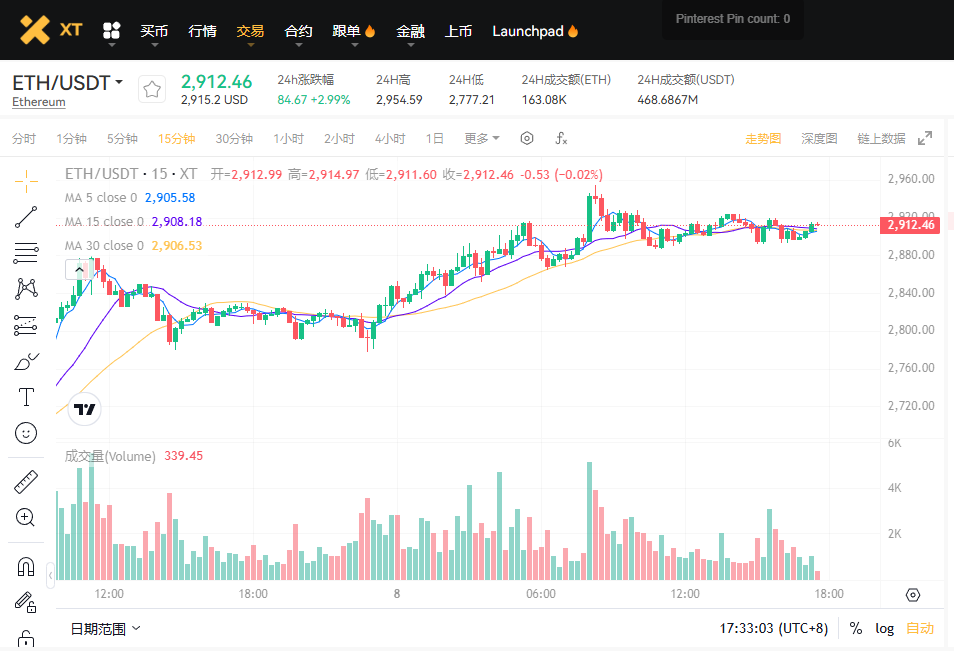Select the 1小时 timeframe

pyautogui.click(x=288, y=138)
